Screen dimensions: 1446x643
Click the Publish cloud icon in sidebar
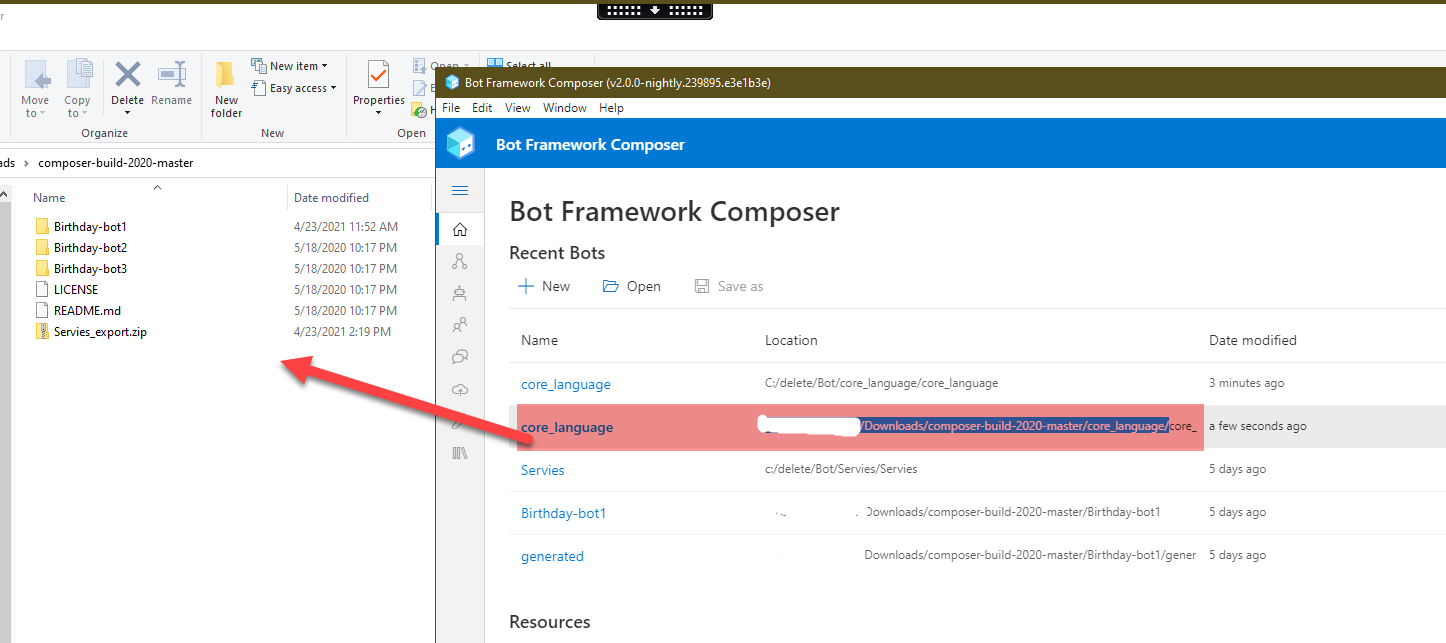pyautogui.click(x=460, y=389)
